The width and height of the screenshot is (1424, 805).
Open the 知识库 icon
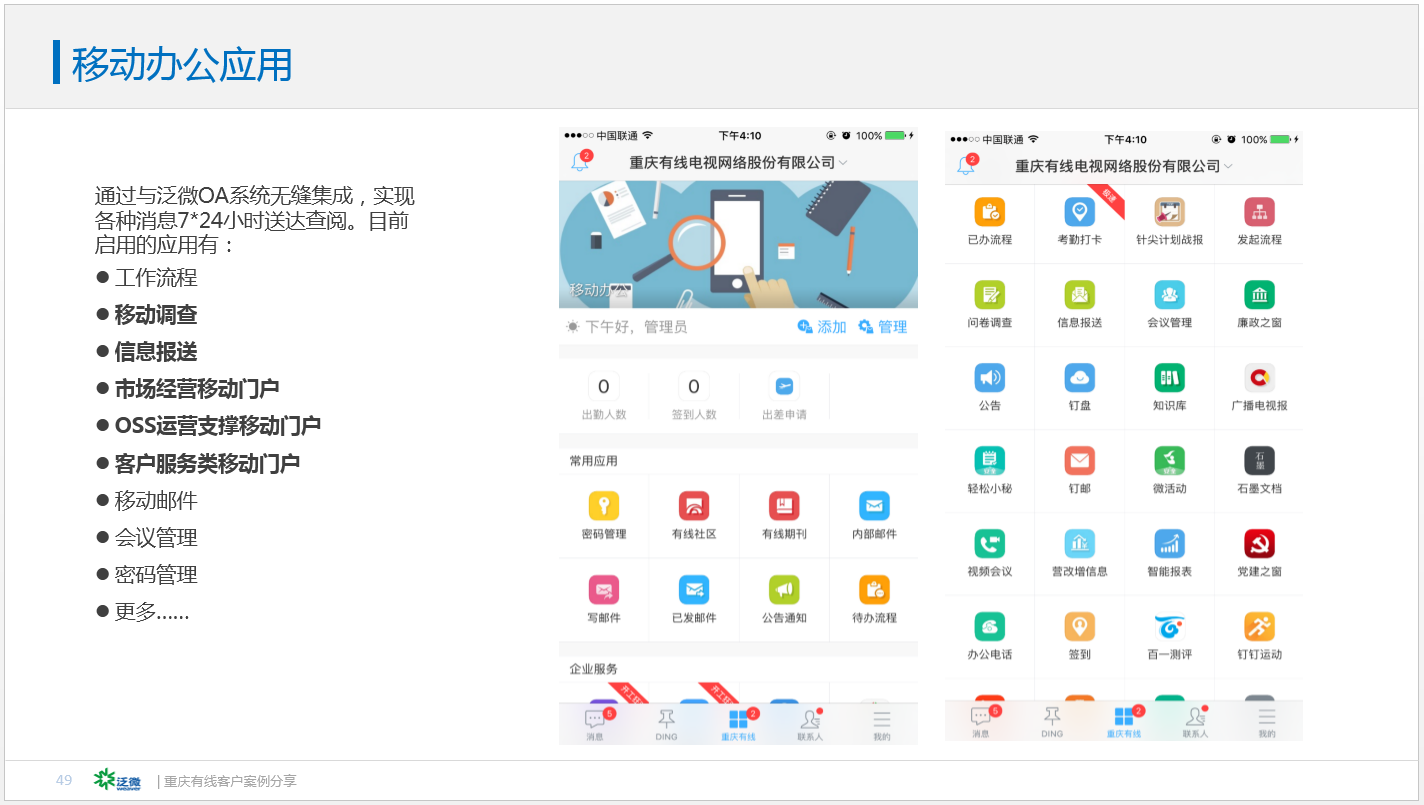pyautogui.click(x=1169, y=378)
